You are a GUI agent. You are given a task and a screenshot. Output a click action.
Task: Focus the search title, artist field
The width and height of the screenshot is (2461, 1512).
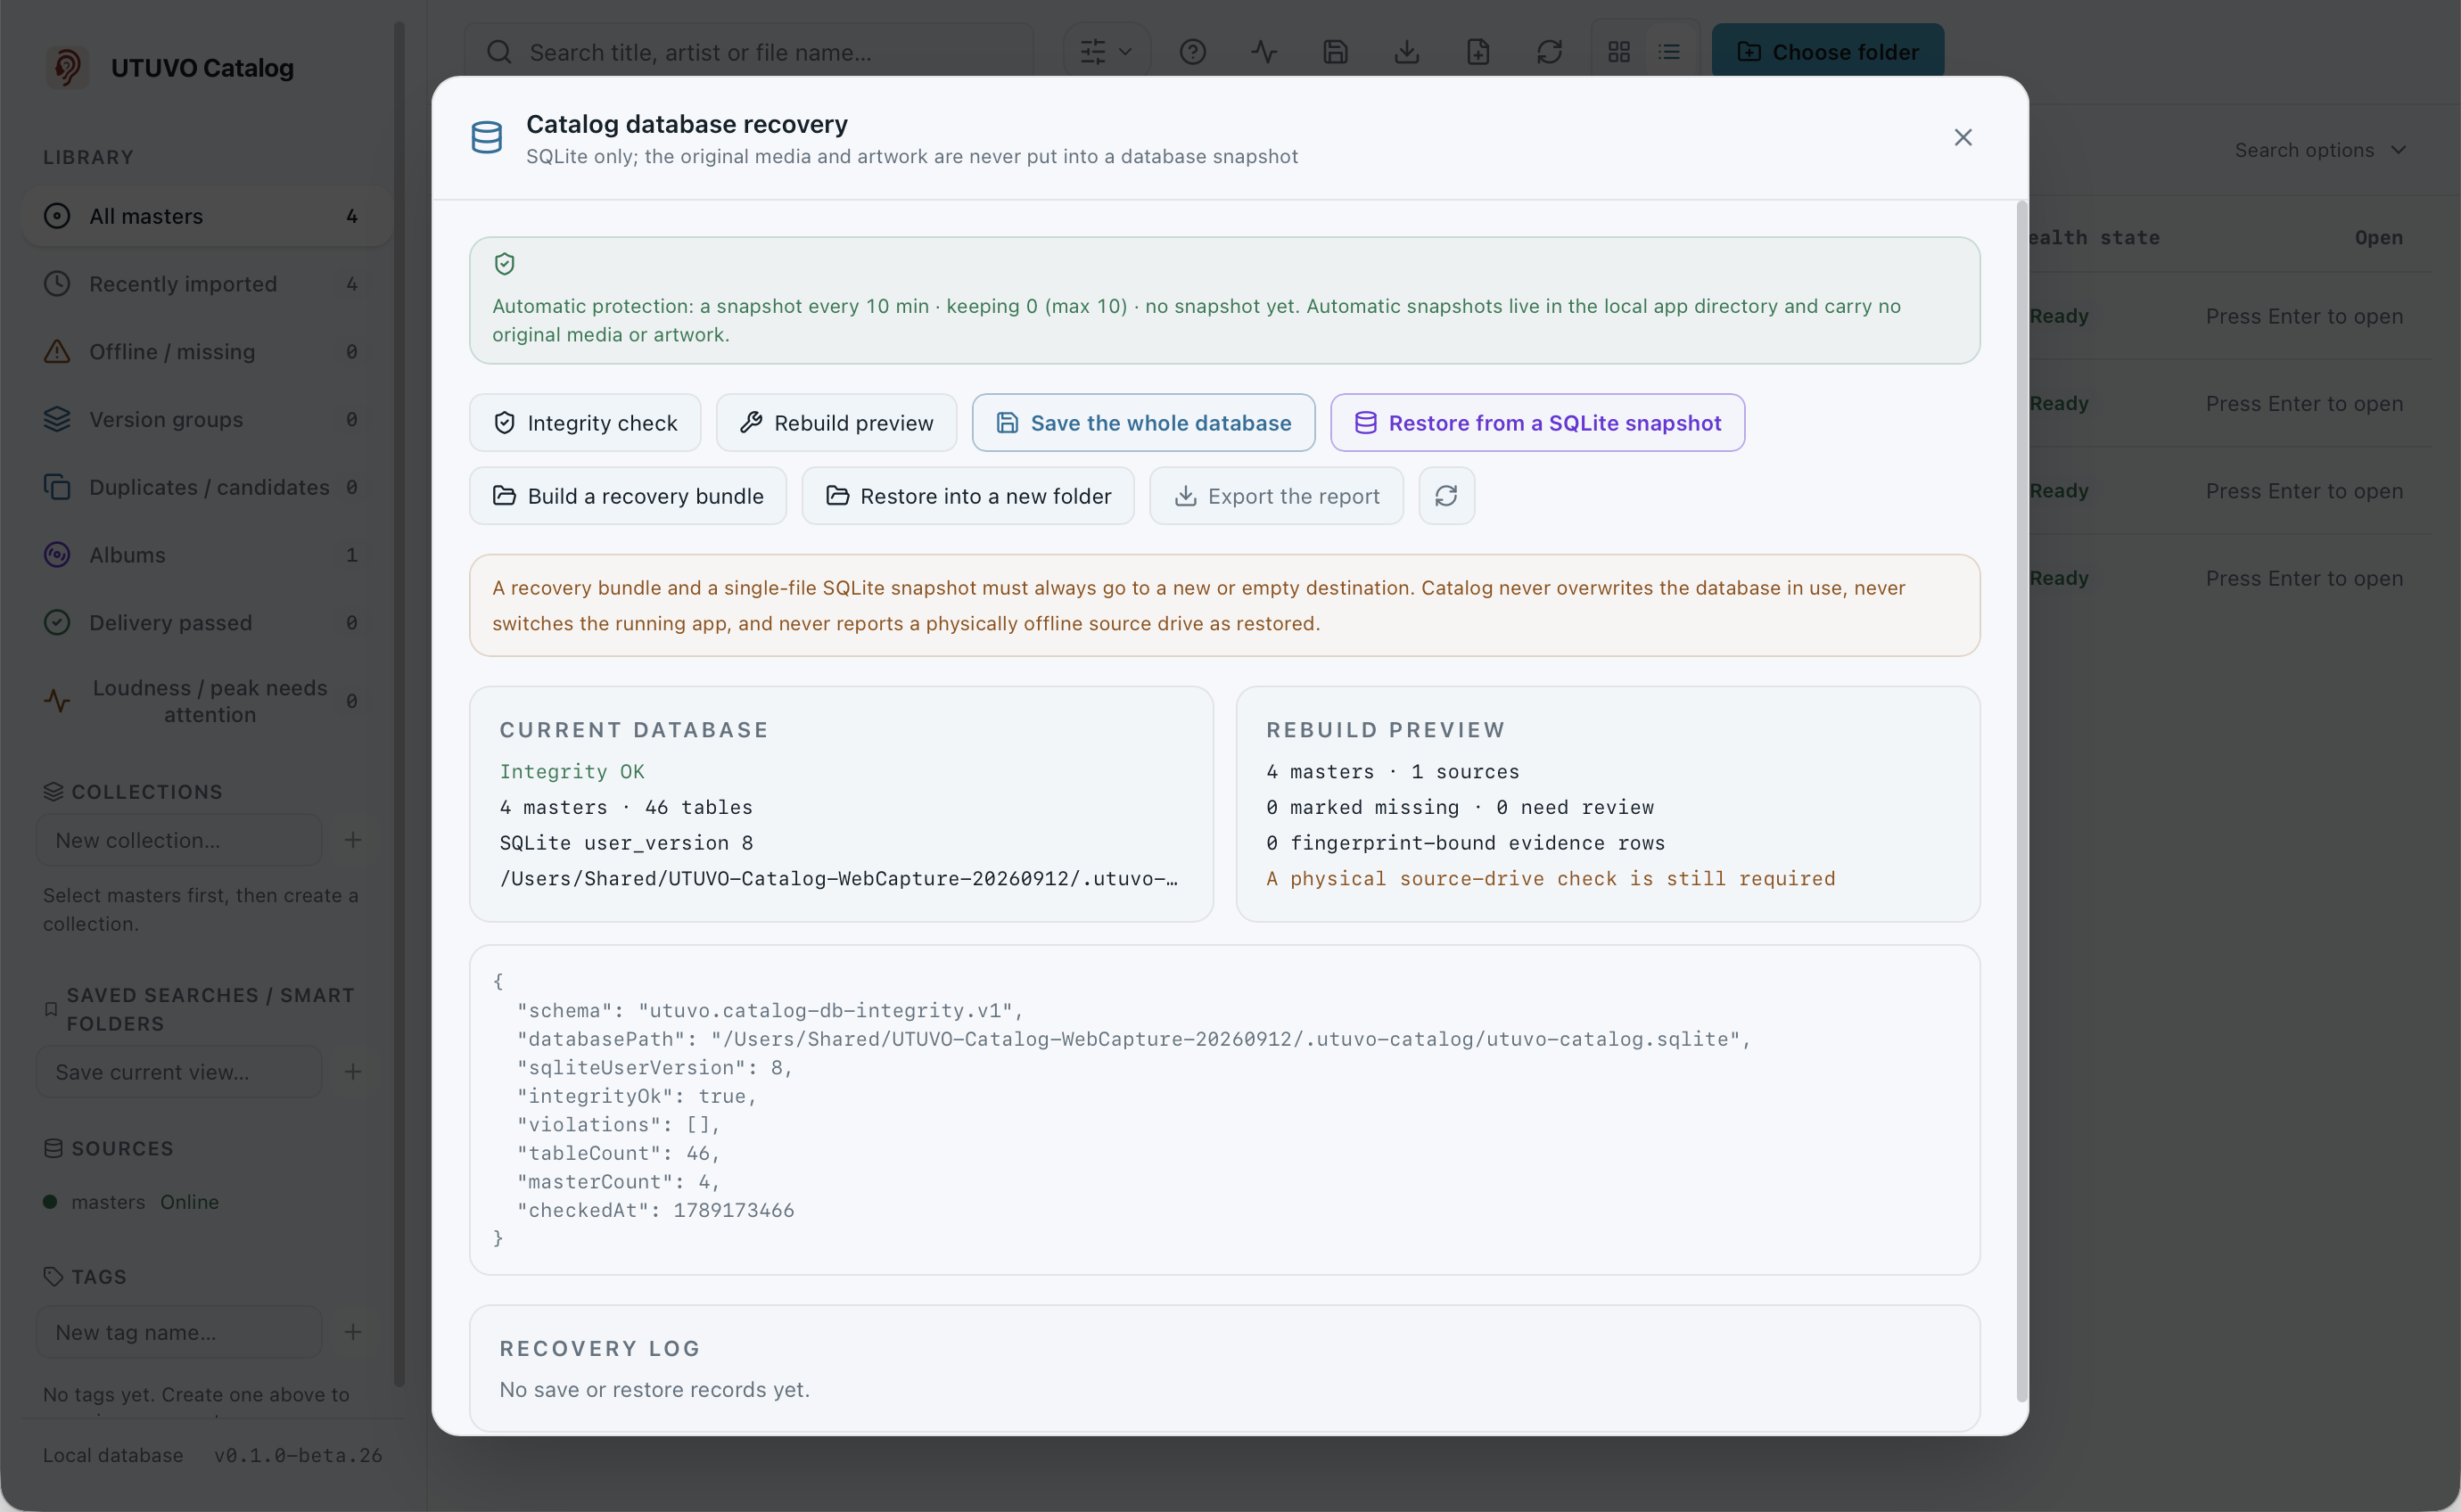pyautogui.click(x=748, y=52)
